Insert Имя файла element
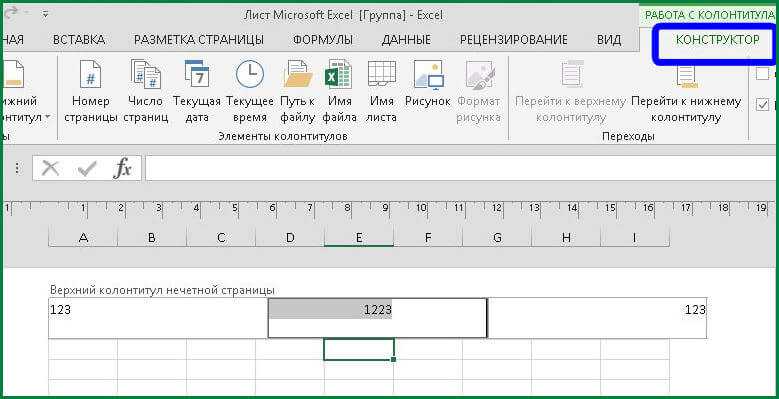 [x=339, y=91]
